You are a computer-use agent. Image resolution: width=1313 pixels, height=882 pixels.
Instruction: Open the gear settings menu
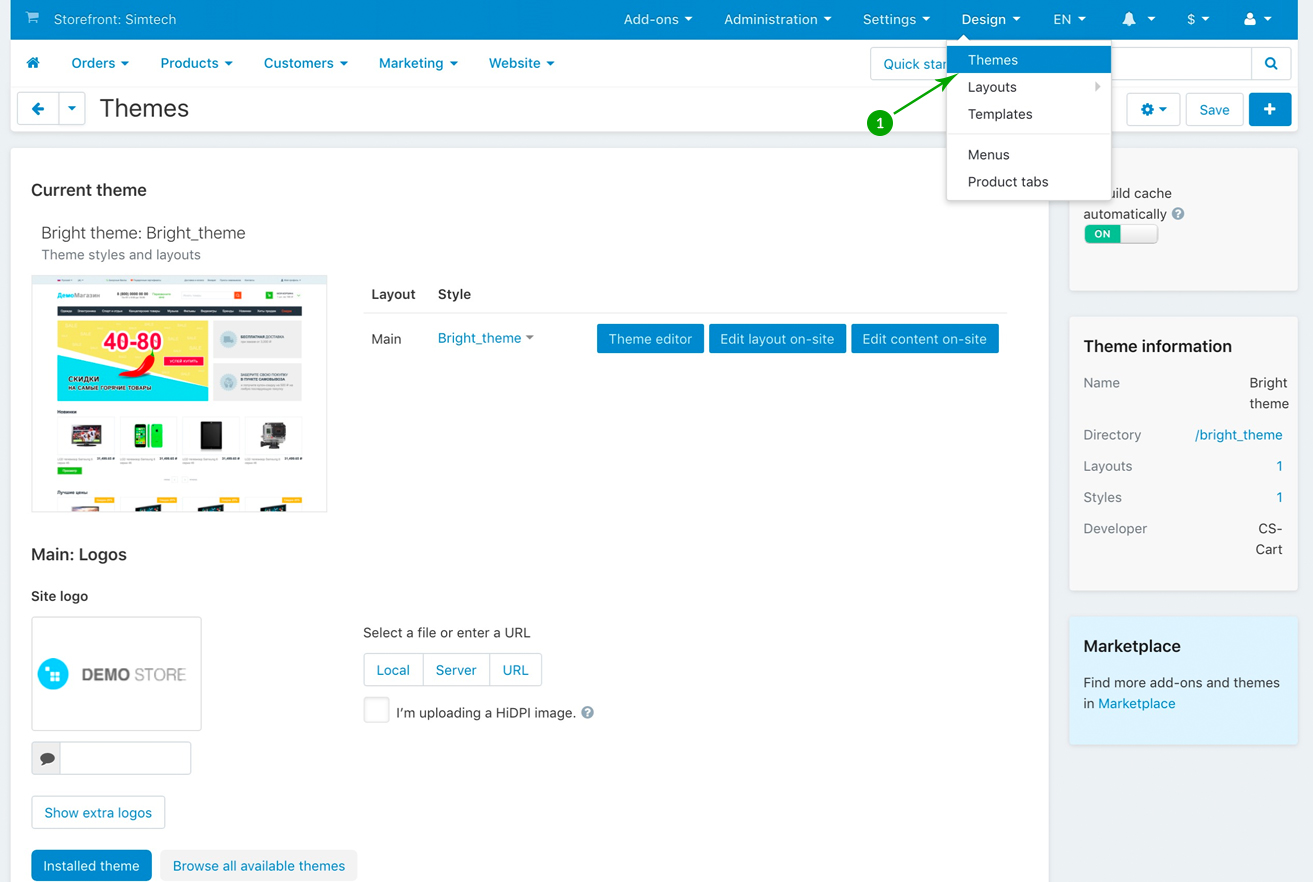pos(1153,110)
